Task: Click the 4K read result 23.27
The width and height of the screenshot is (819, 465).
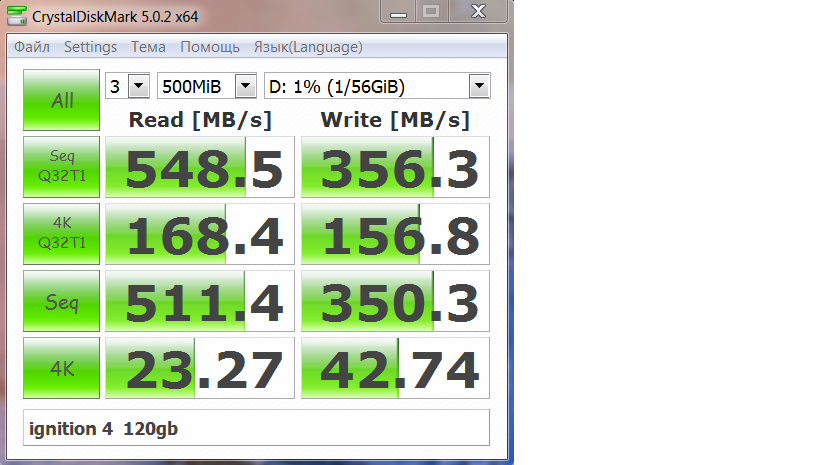Action: [200, 368]
